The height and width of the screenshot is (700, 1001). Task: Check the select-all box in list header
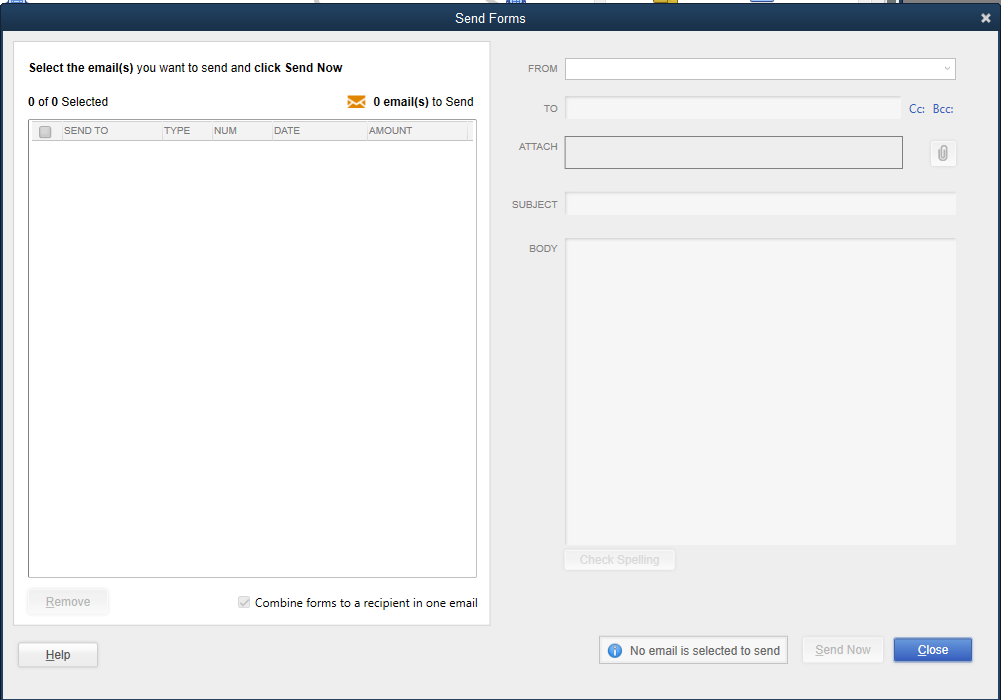[x=44, y=130]
